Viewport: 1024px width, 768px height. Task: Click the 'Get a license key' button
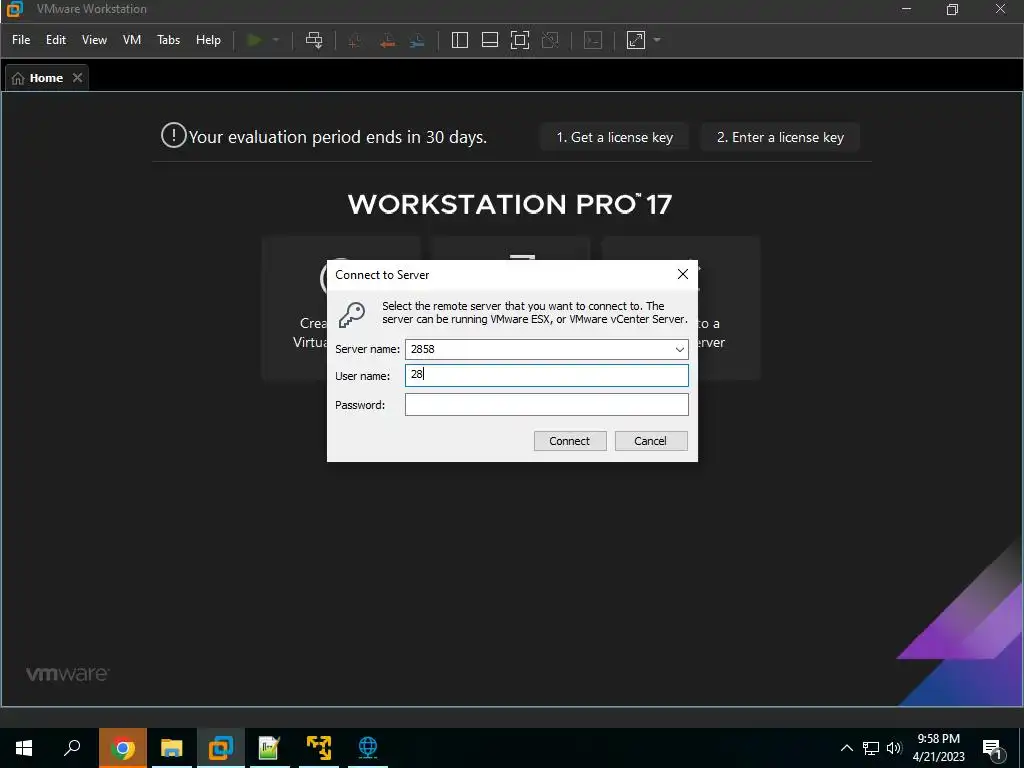[615, 137]
